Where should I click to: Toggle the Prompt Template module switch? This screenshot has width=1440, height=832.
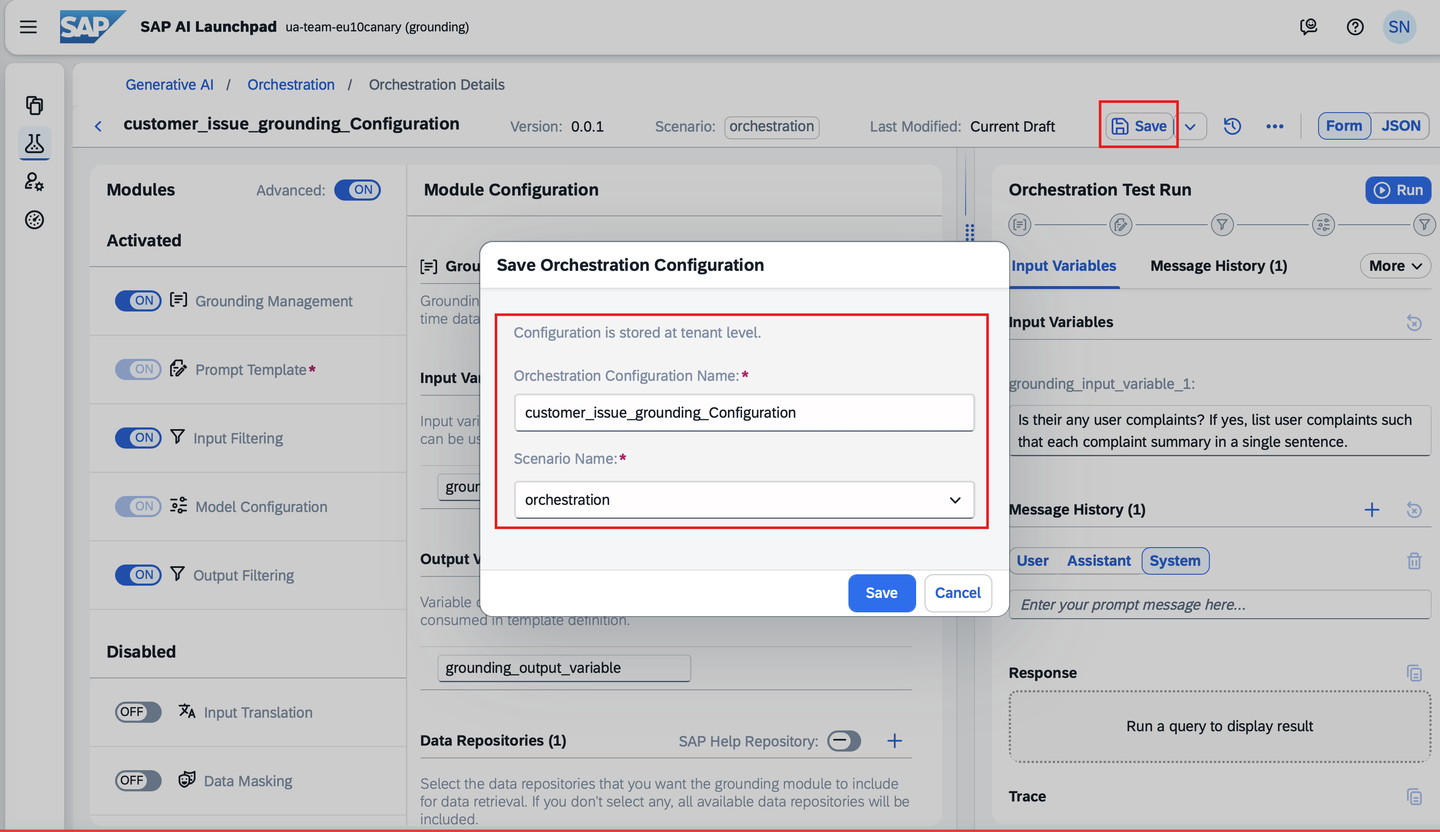(x=138, y=369)
